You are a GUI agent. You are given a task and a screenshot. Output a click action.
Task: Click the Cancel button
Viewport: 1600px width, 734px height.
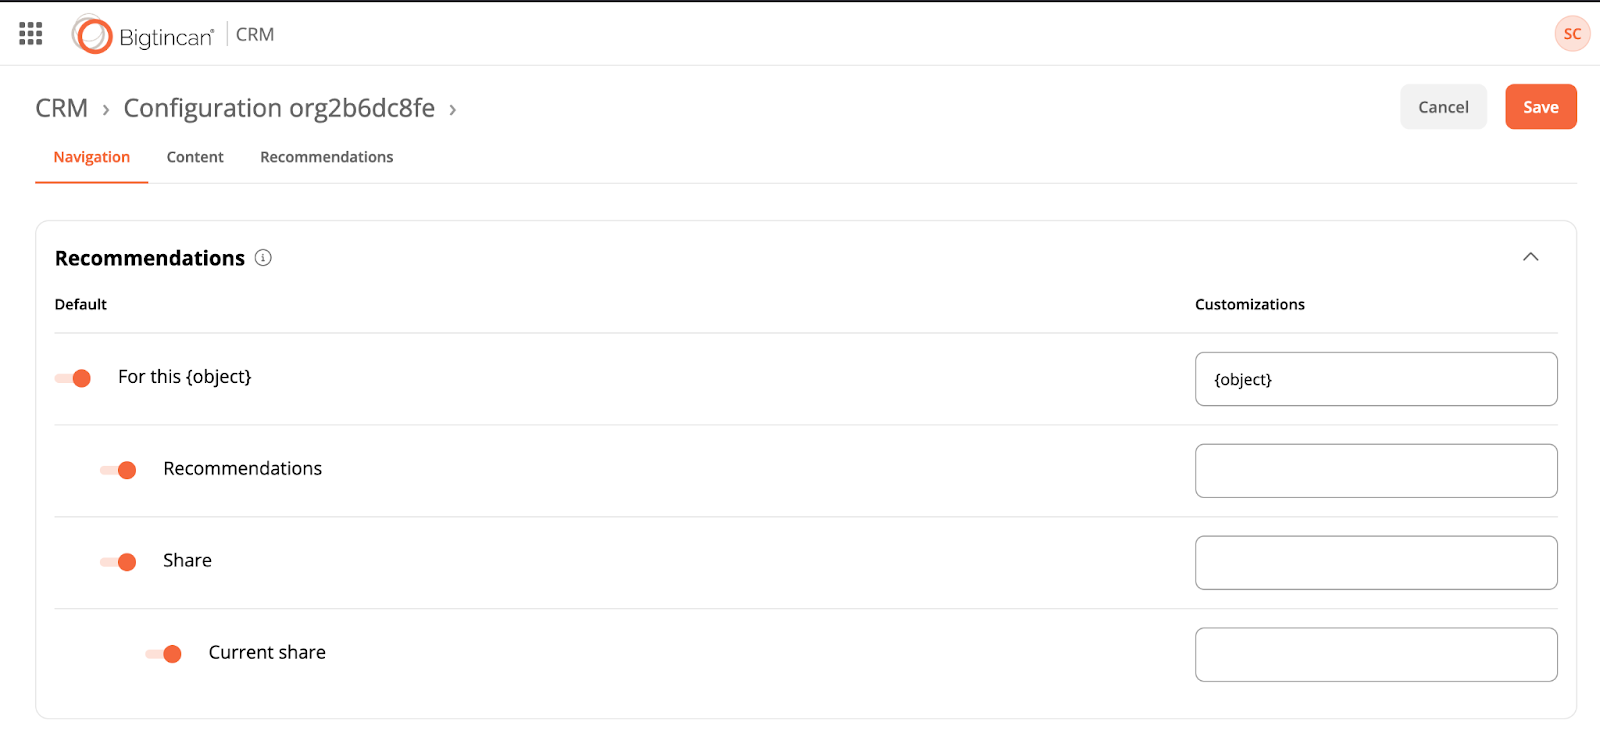[x=1443, y=107]
